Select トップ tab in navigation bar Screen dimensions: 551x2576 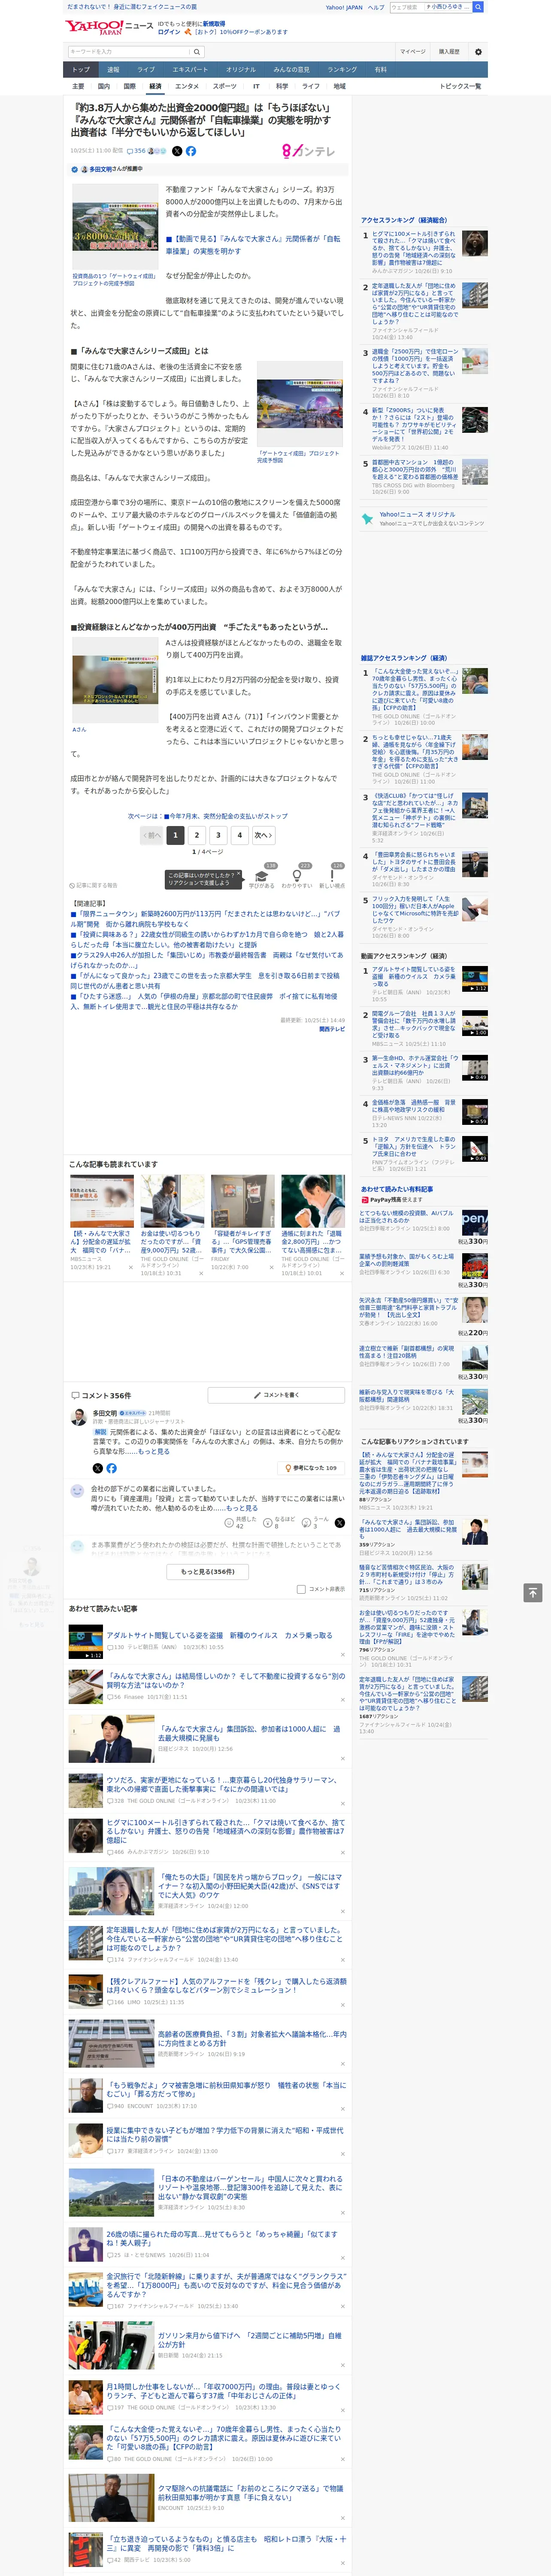(x=81, y=70)
